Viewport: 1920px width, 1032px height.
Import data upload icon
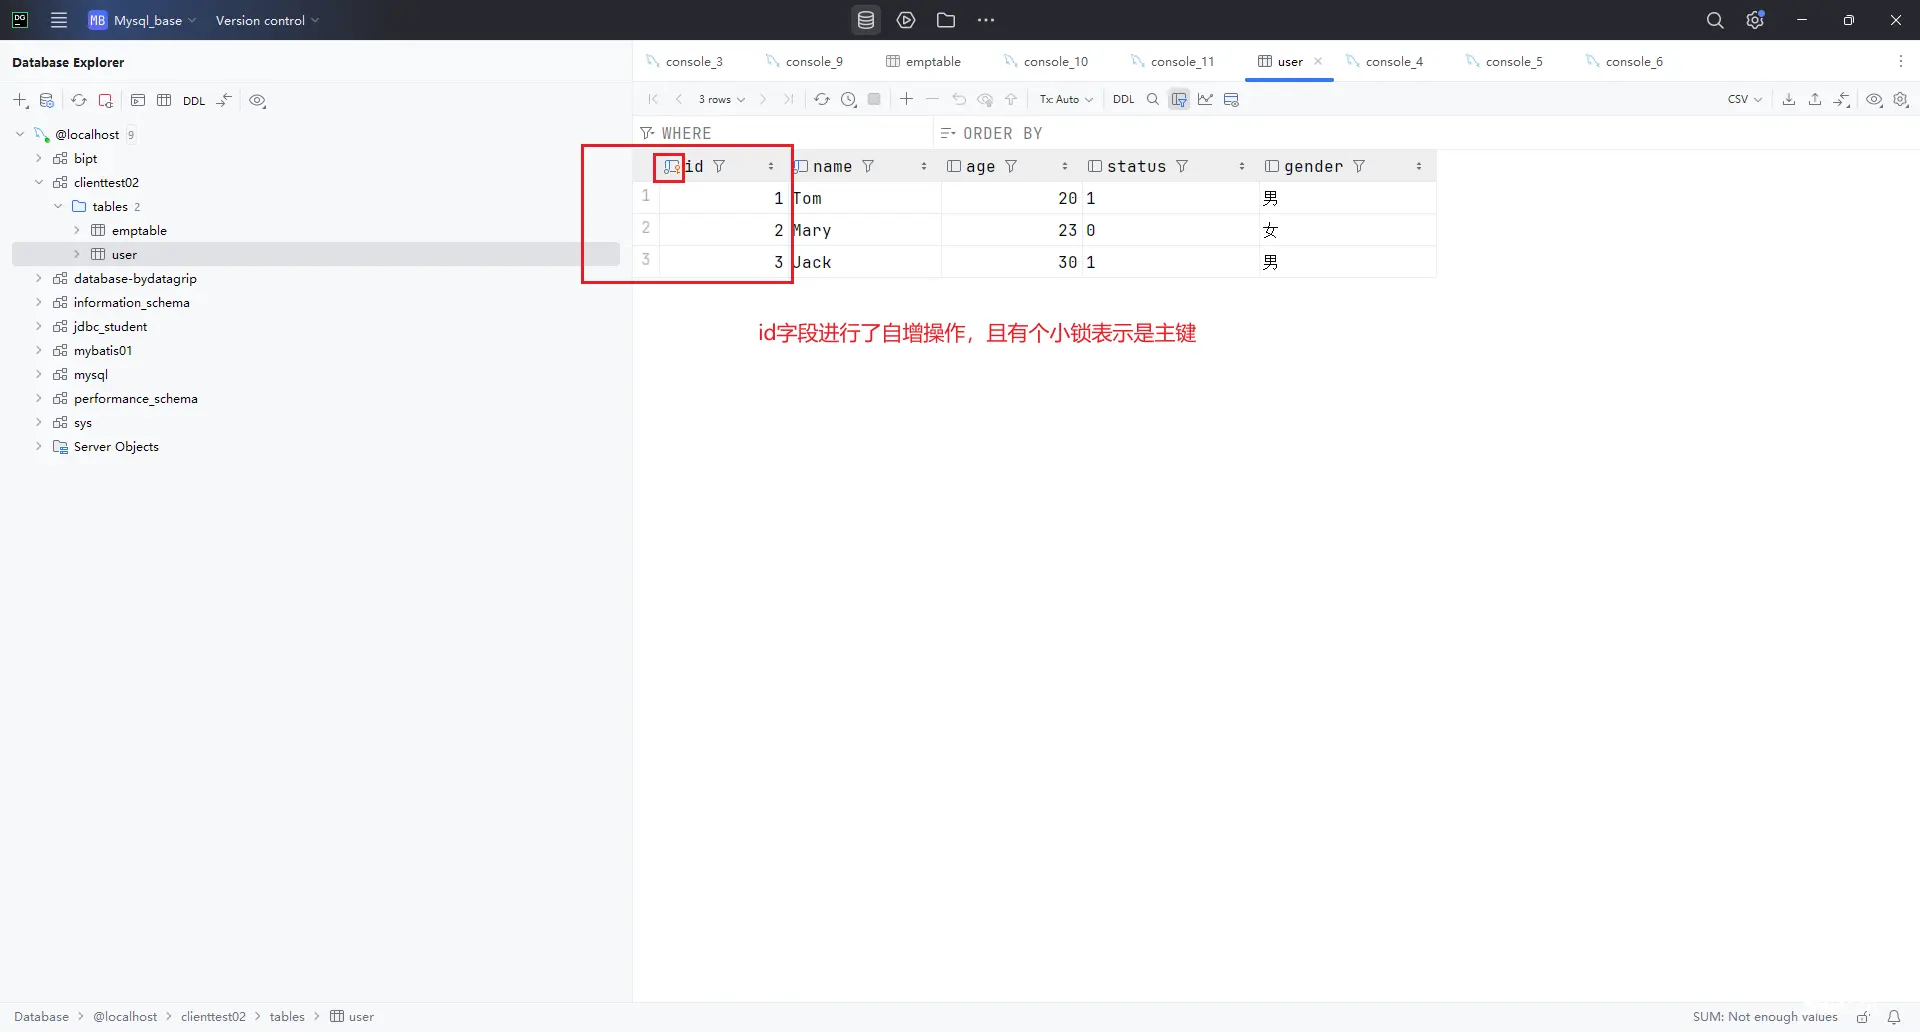click(x=1815, y=99)
